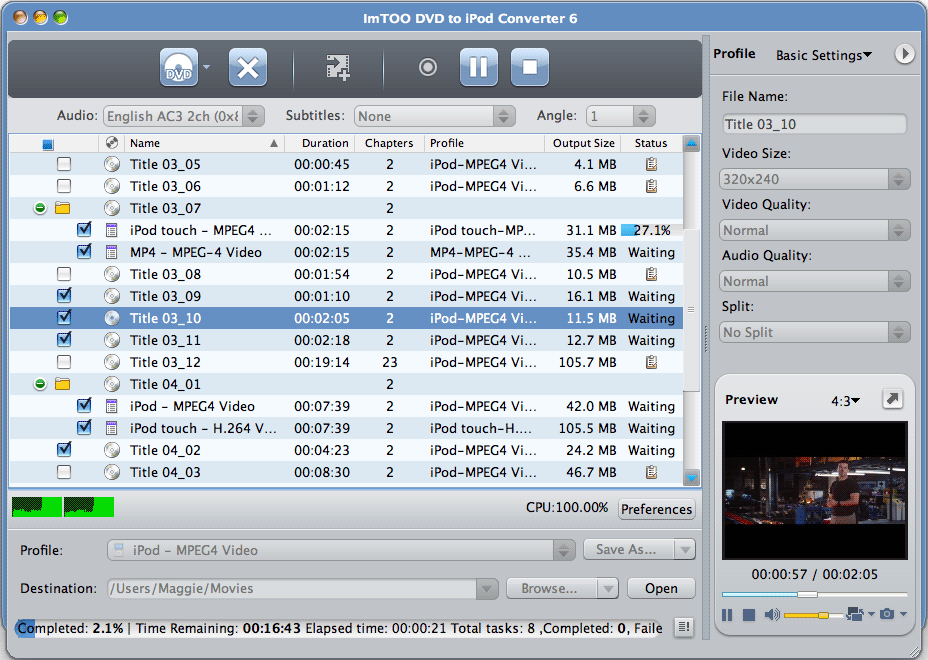Check the Title 03_05 checkbox
This screenshot has width=928, height=660.
(x=64, y=164)
